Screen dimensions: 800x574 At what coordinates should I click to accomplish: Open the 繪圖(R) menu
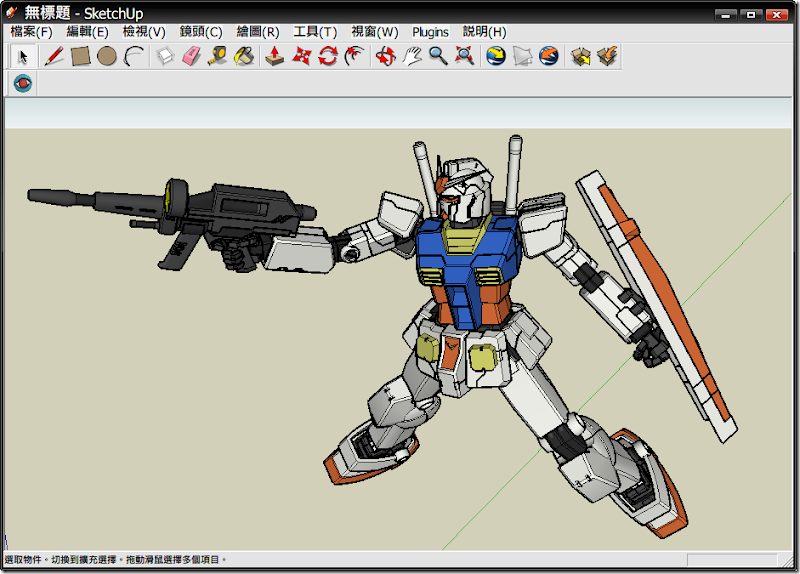258,32
